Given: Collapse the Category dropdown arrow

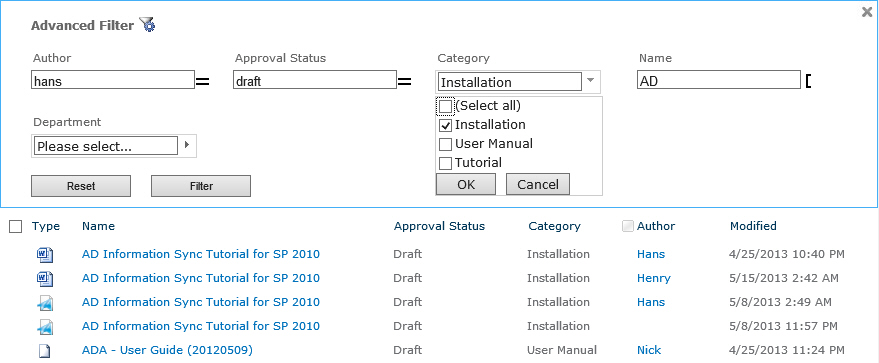Looking at the screenshot, I should (x=590, y=81).
